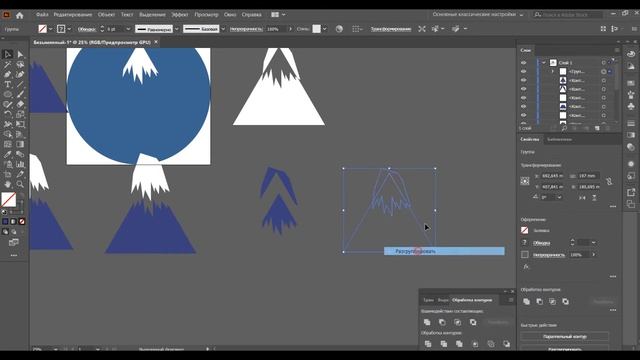640x360 pixels.
Task: Select the Paintbrush tool
Action: tap(20, 94)
